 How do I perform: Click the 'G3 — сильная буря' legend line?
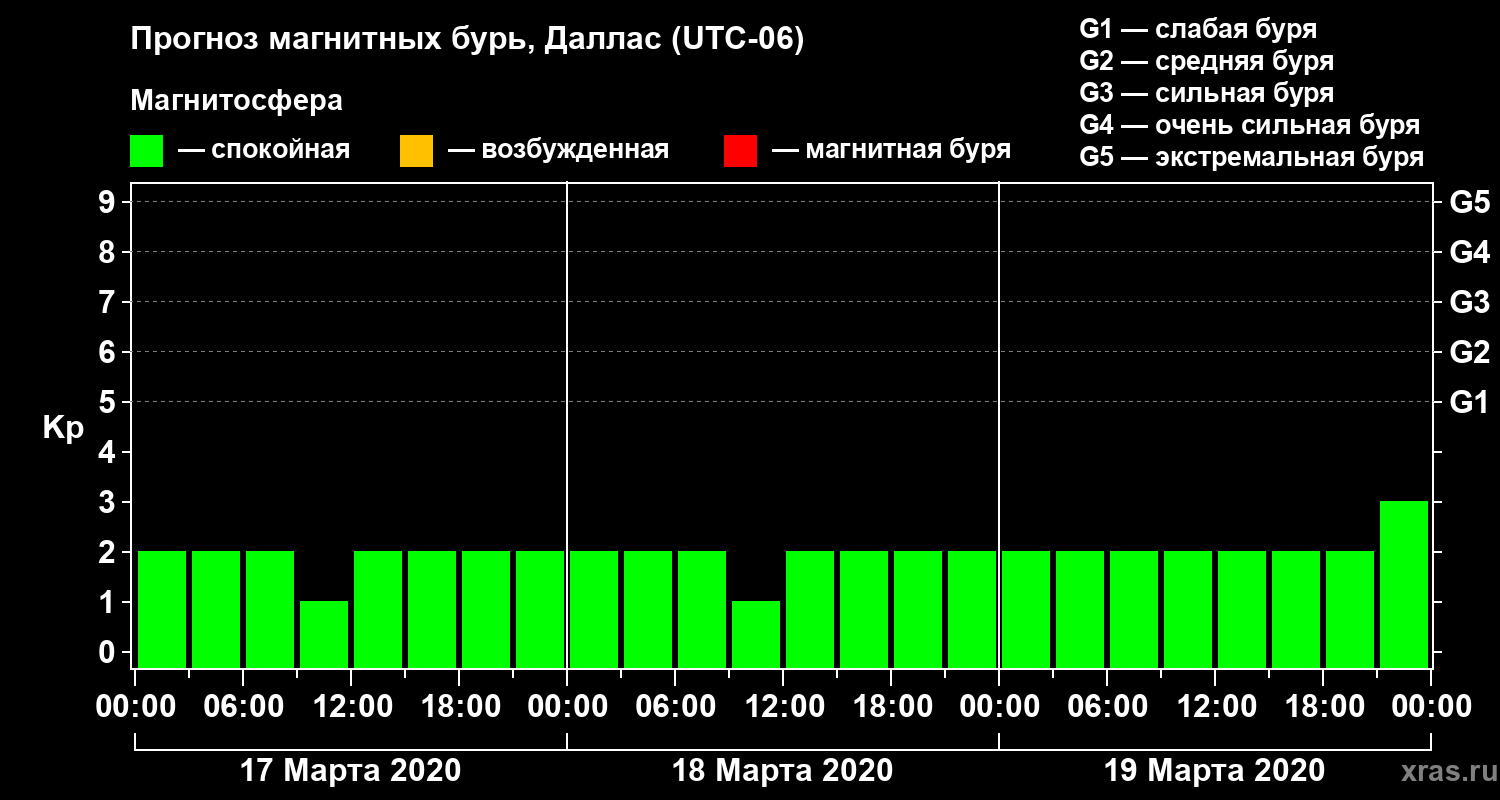(x=1206, y=93)
